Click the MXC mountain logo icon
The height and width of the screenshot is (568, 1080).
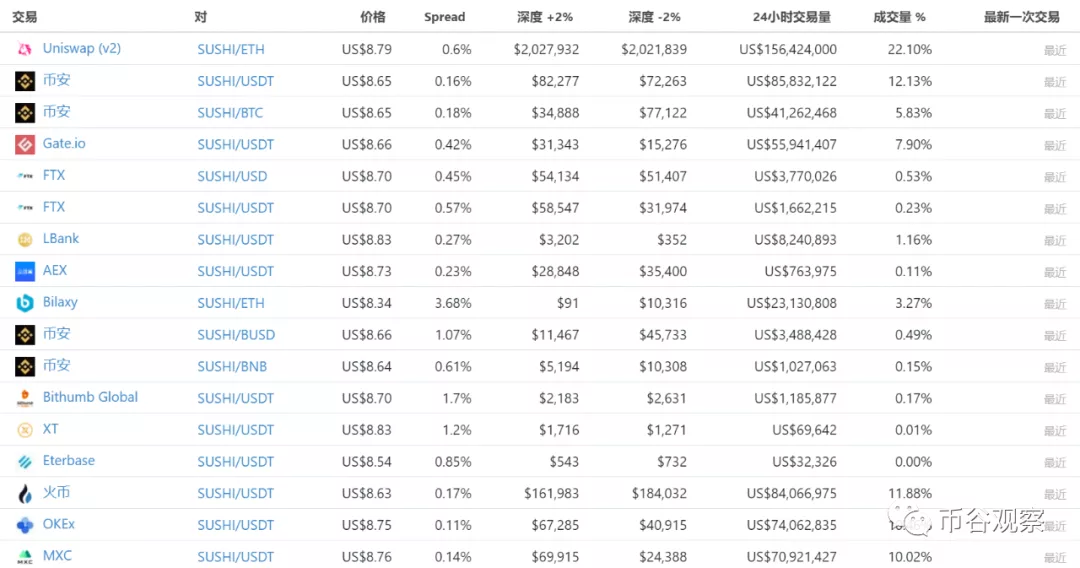tap(25, 556)
